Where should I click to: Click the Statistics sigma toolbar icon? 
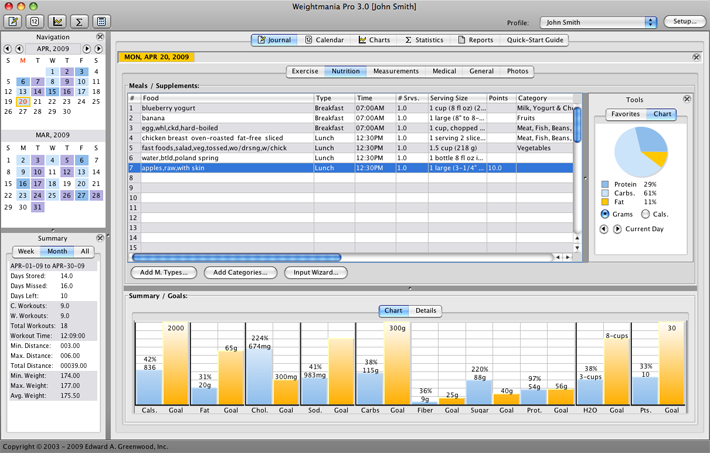79,21
